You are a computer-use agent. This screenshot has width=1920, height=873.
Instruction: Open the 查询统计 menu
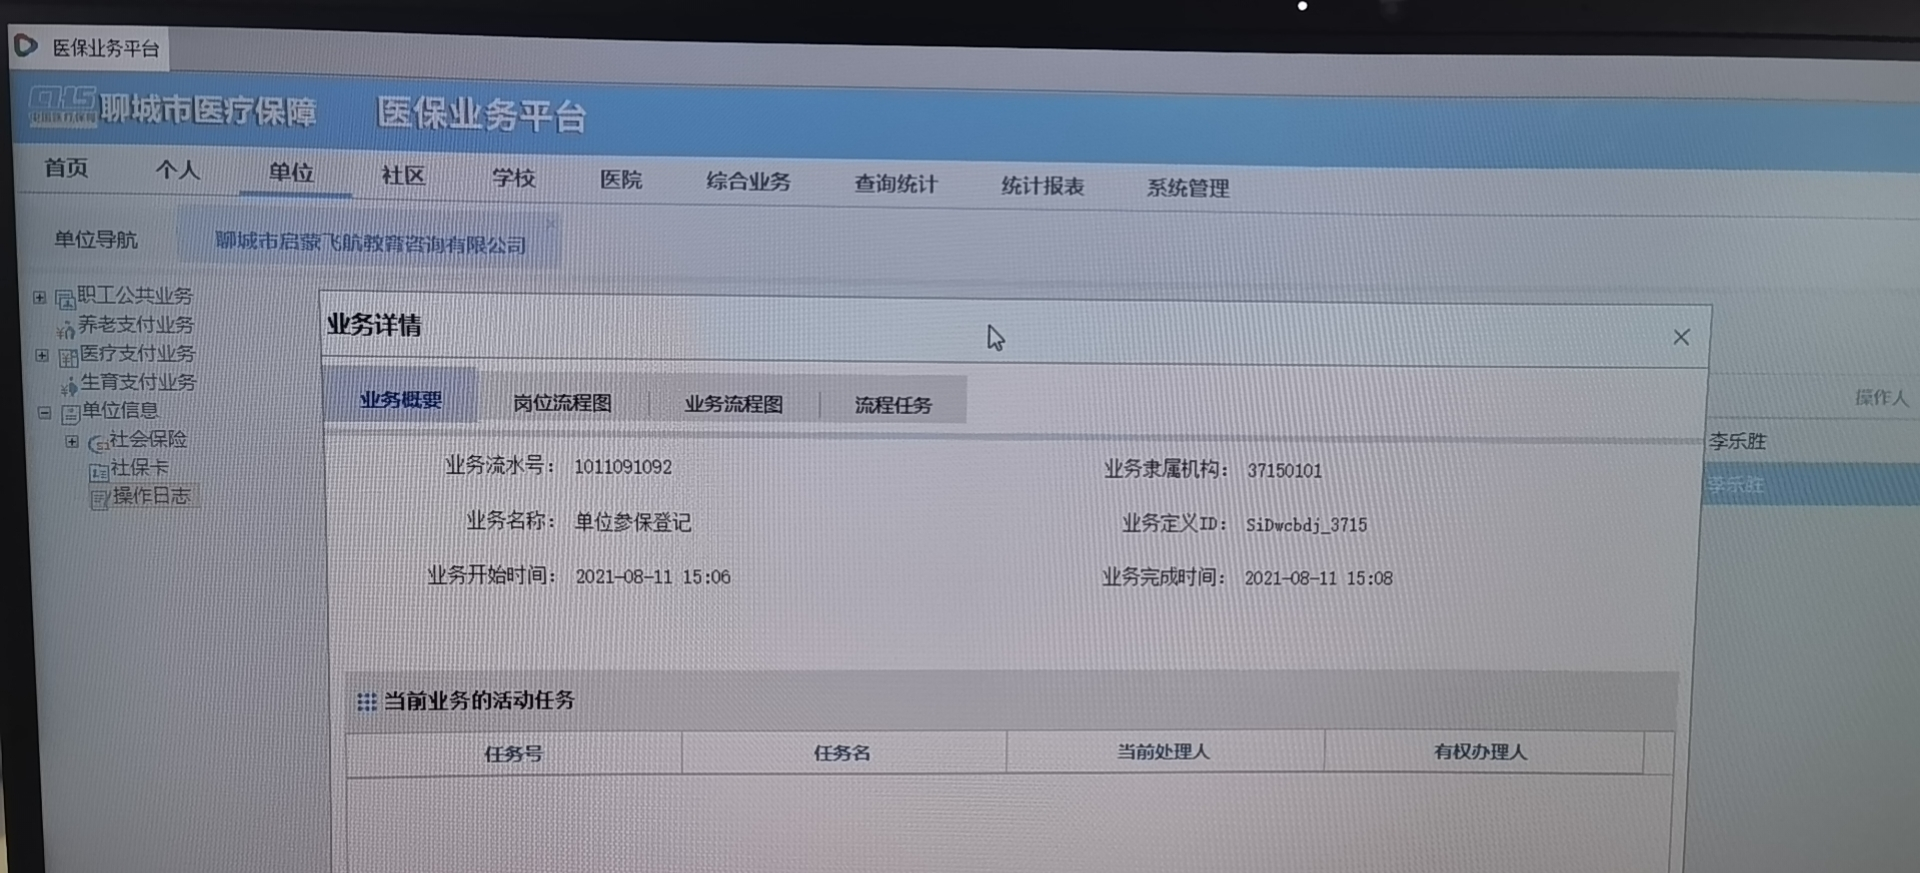(895, 184)
